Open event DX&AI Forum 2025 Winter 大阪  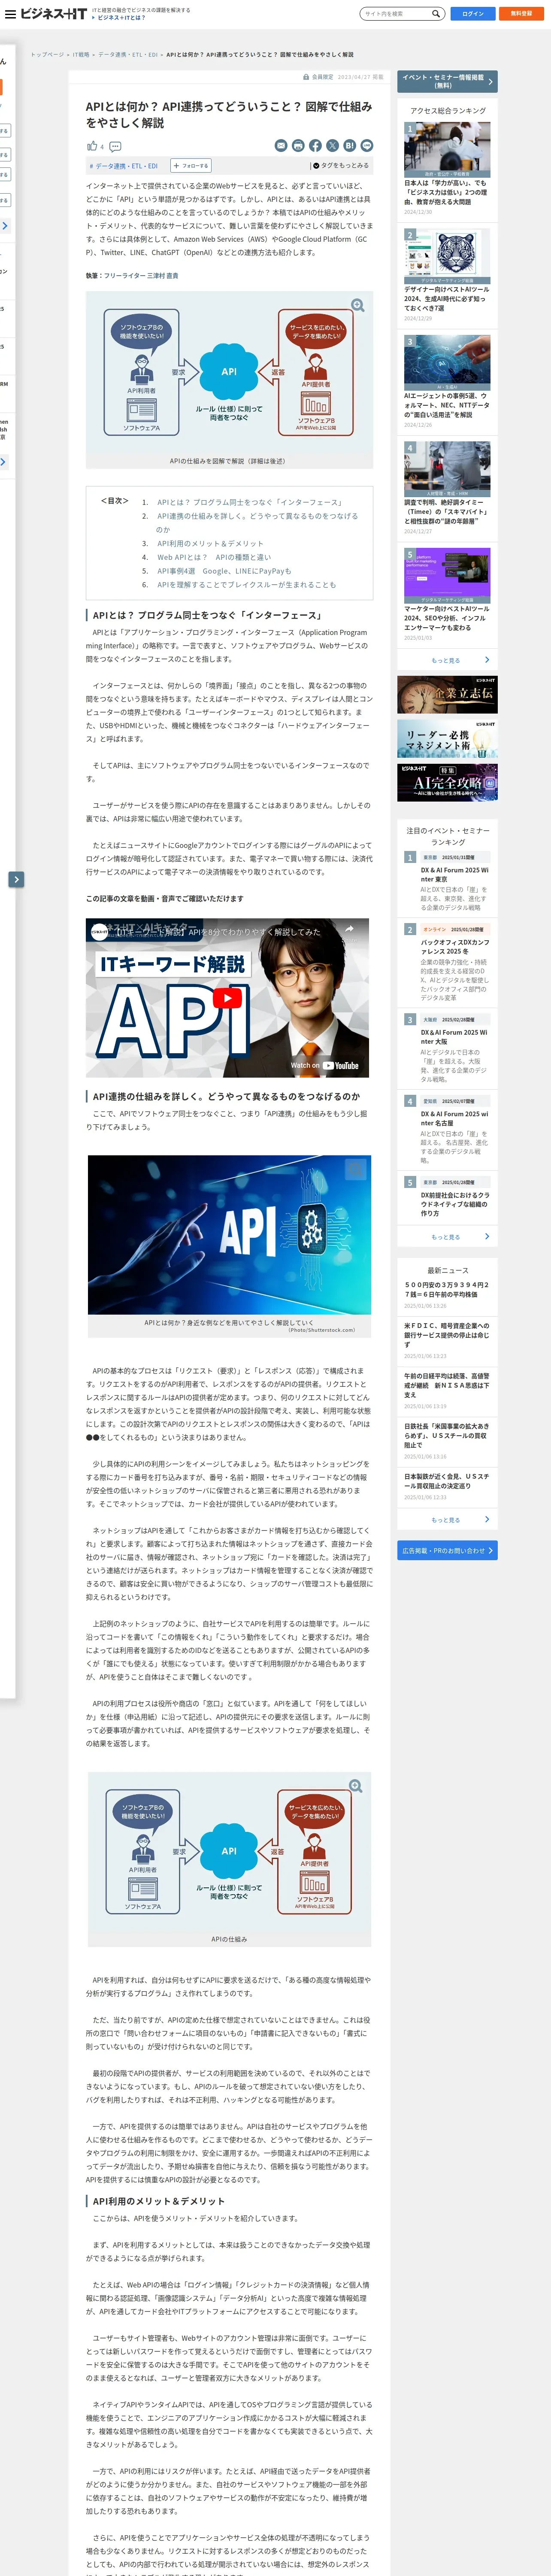coord(454,1037)
